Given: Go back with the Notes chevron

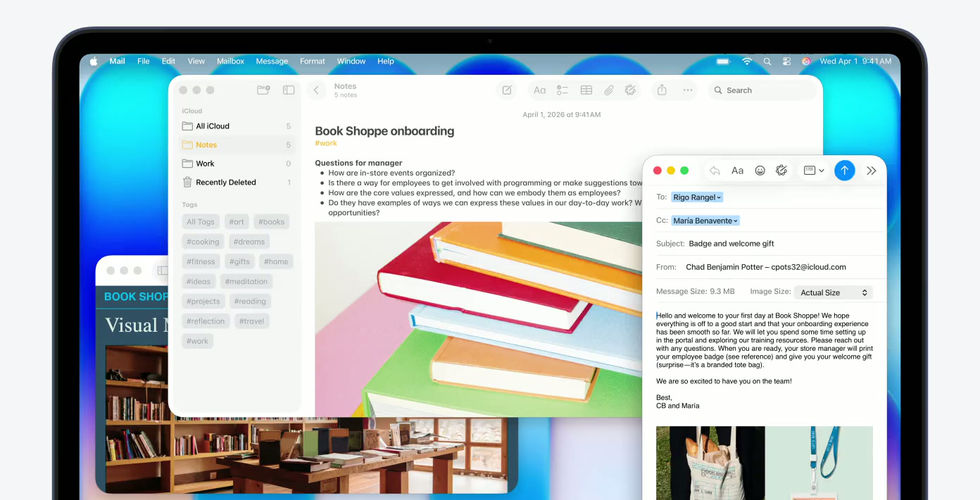Looking at the screenshot, I should coord(316,90).
